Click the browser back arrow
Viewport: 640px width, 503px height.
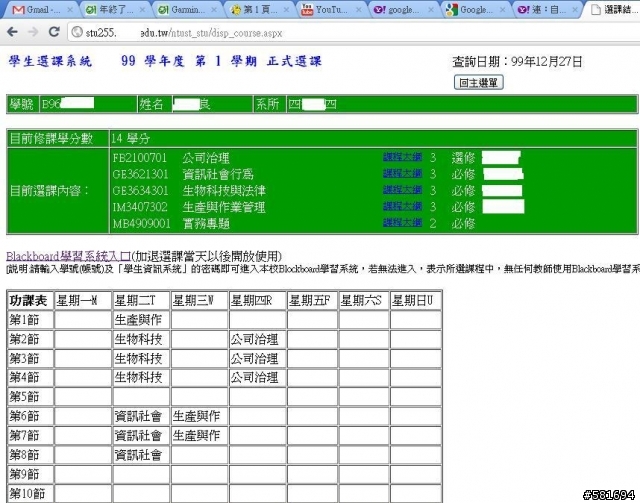[11, 33]
